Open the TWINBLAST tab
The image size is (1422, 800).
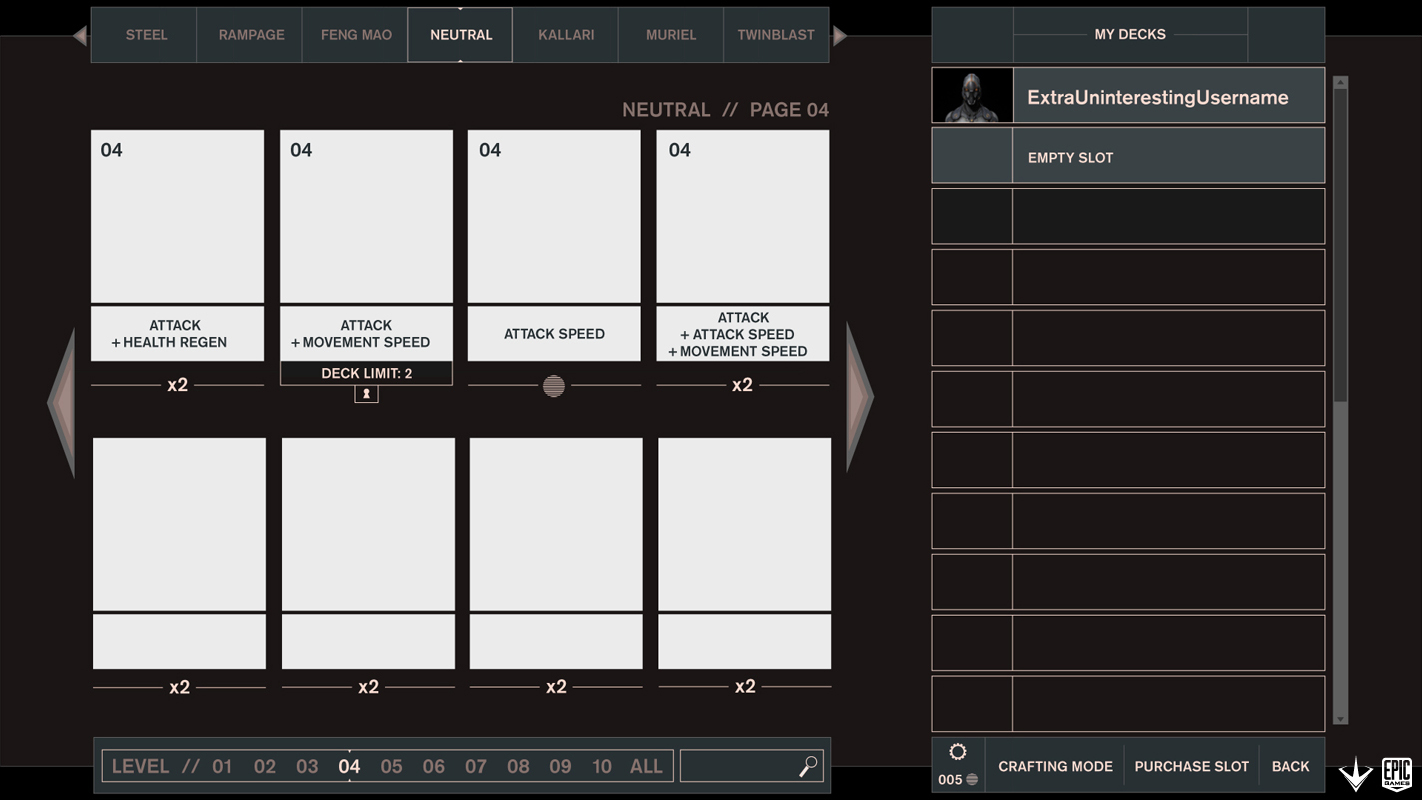point(776,35)
